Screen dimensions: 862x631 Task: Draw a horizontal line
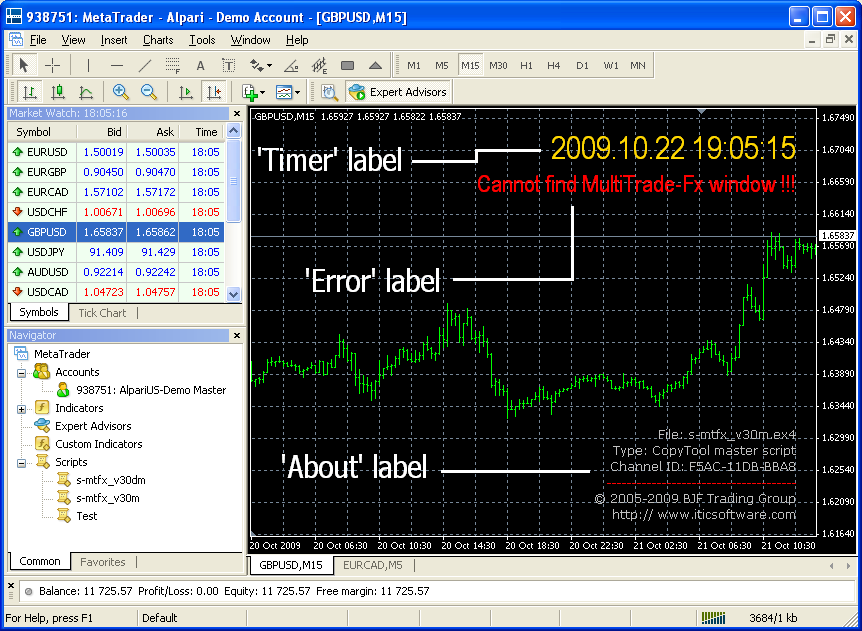pos(117,65)
